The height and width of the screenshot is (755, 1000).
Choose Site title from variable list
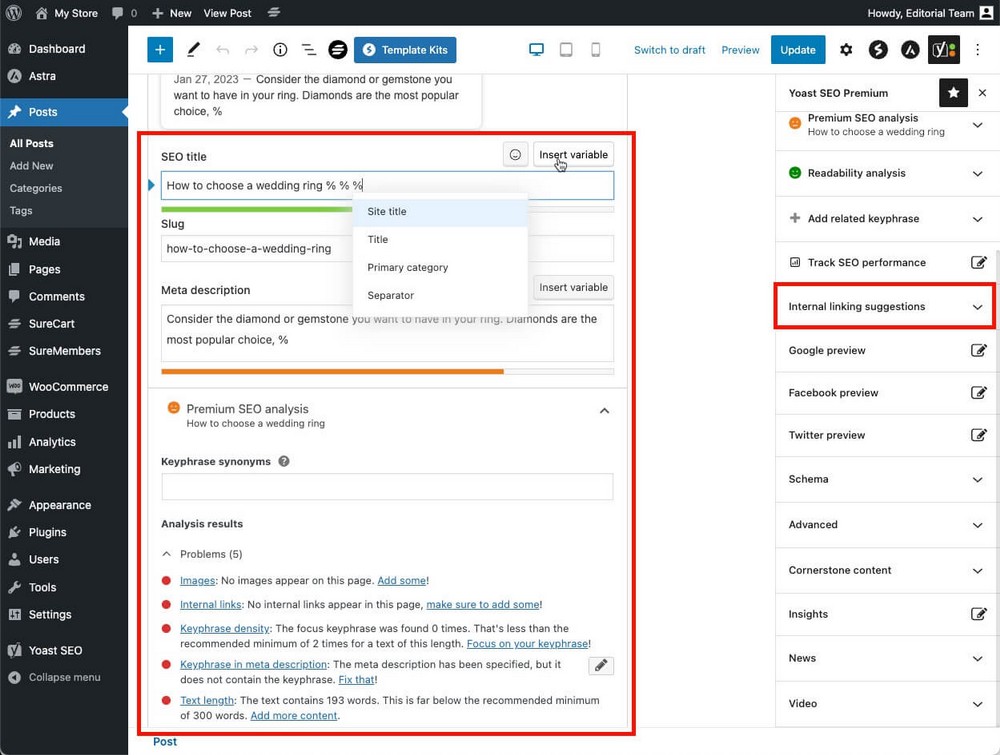click(440, 212)
